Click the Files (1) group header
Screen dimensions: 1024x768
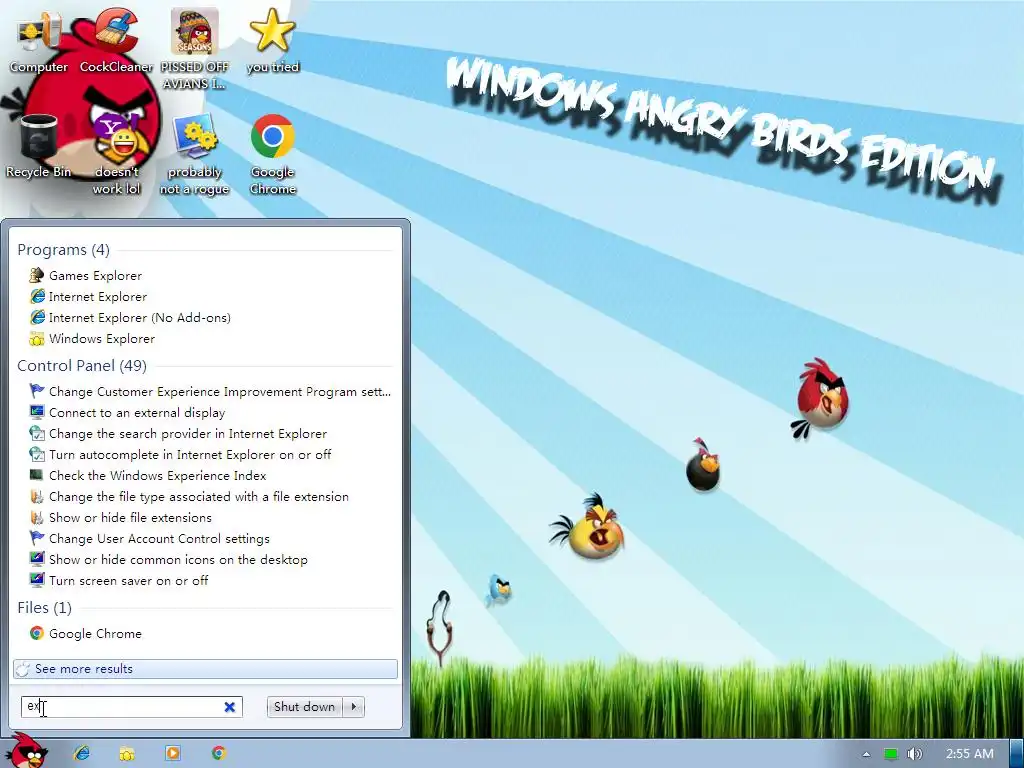(44, 608)
